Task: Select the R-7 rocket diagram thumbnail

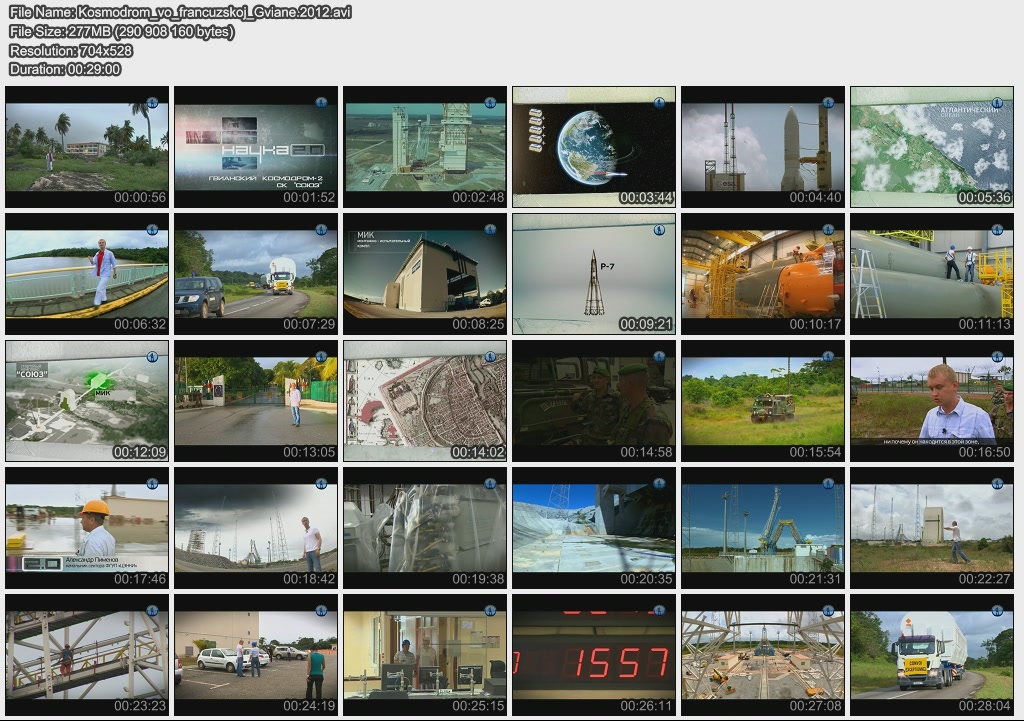Action: click(593, 273)
